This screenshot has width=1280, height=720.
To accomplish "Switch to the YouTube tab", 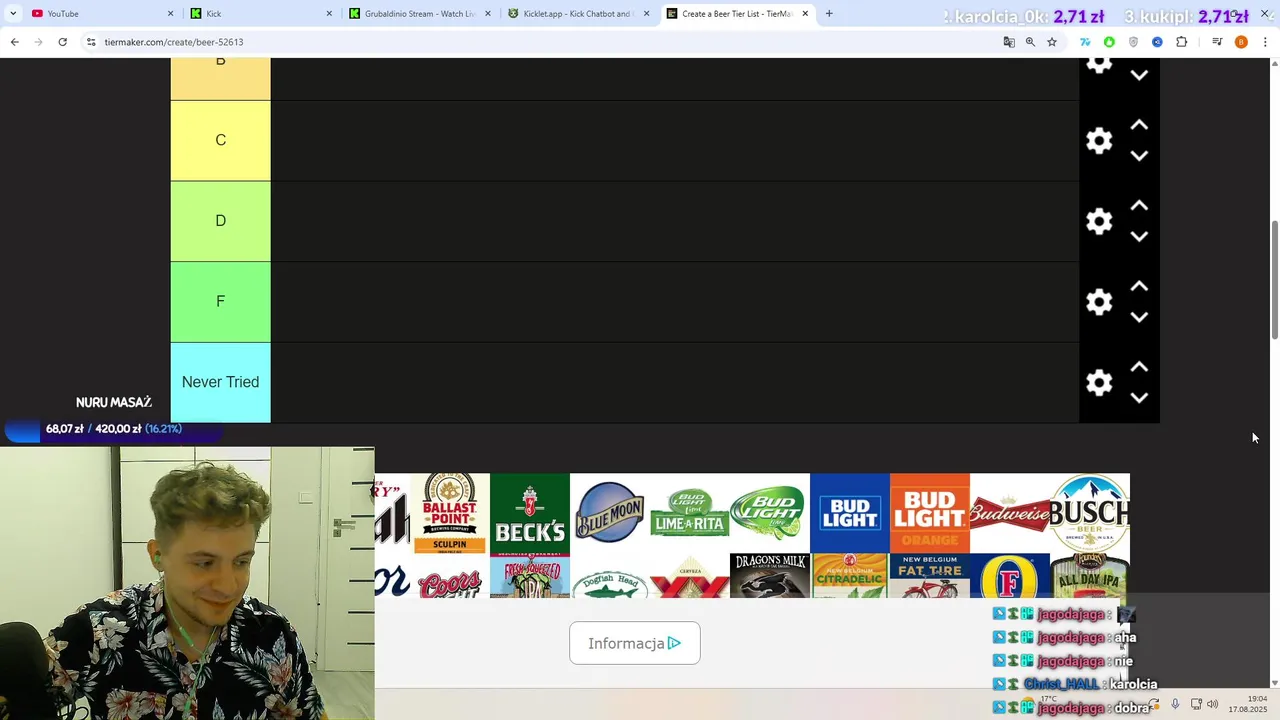I will coord(100,14).
